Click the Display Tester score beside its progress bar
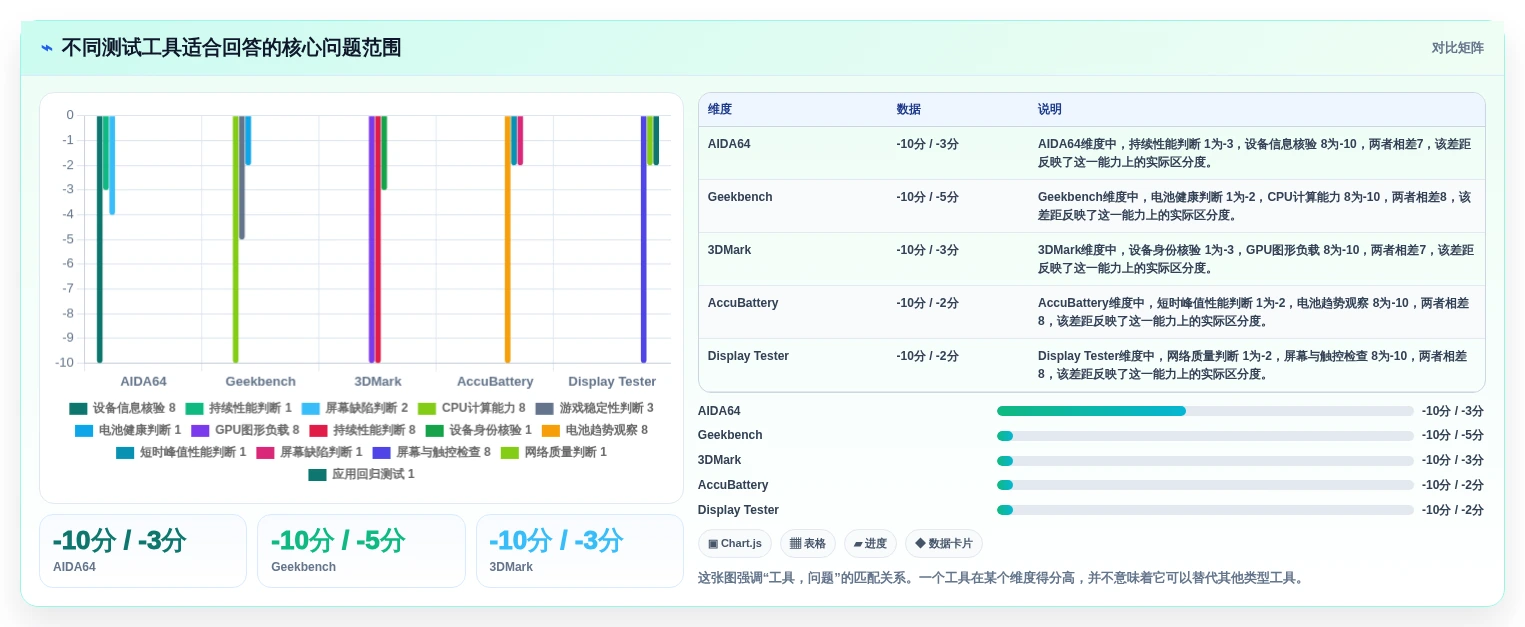1525x627 pixels. (1453, 510)
